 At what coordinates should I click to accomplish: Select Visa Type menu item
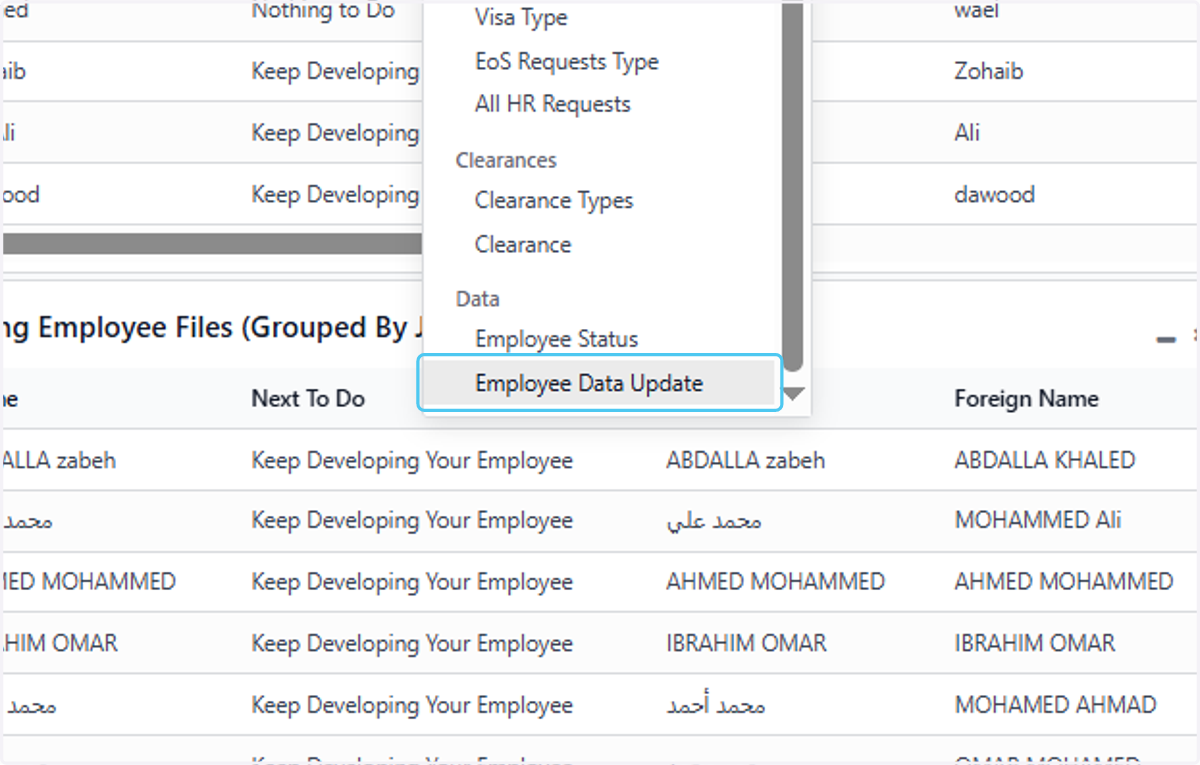pos(521,18)
